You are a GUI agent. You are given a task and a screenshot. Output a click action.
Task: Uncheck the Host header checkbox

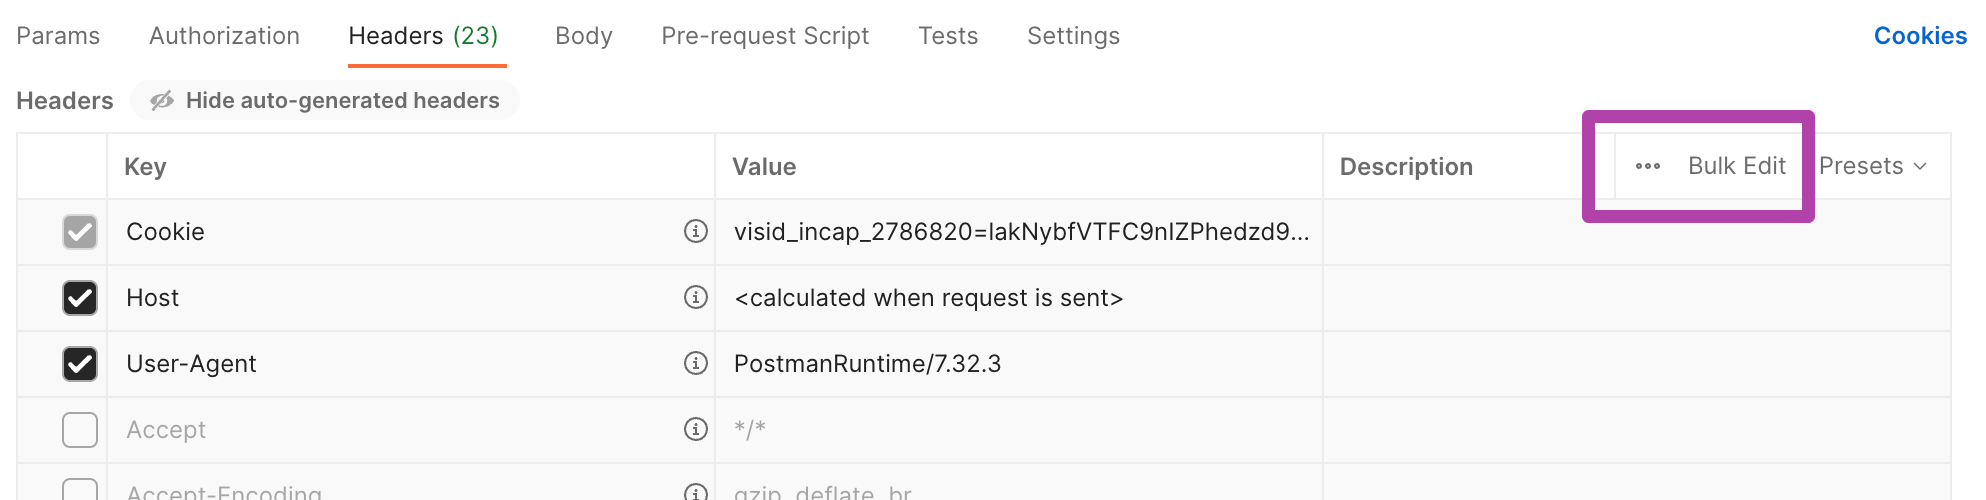(x=80, y=298)
